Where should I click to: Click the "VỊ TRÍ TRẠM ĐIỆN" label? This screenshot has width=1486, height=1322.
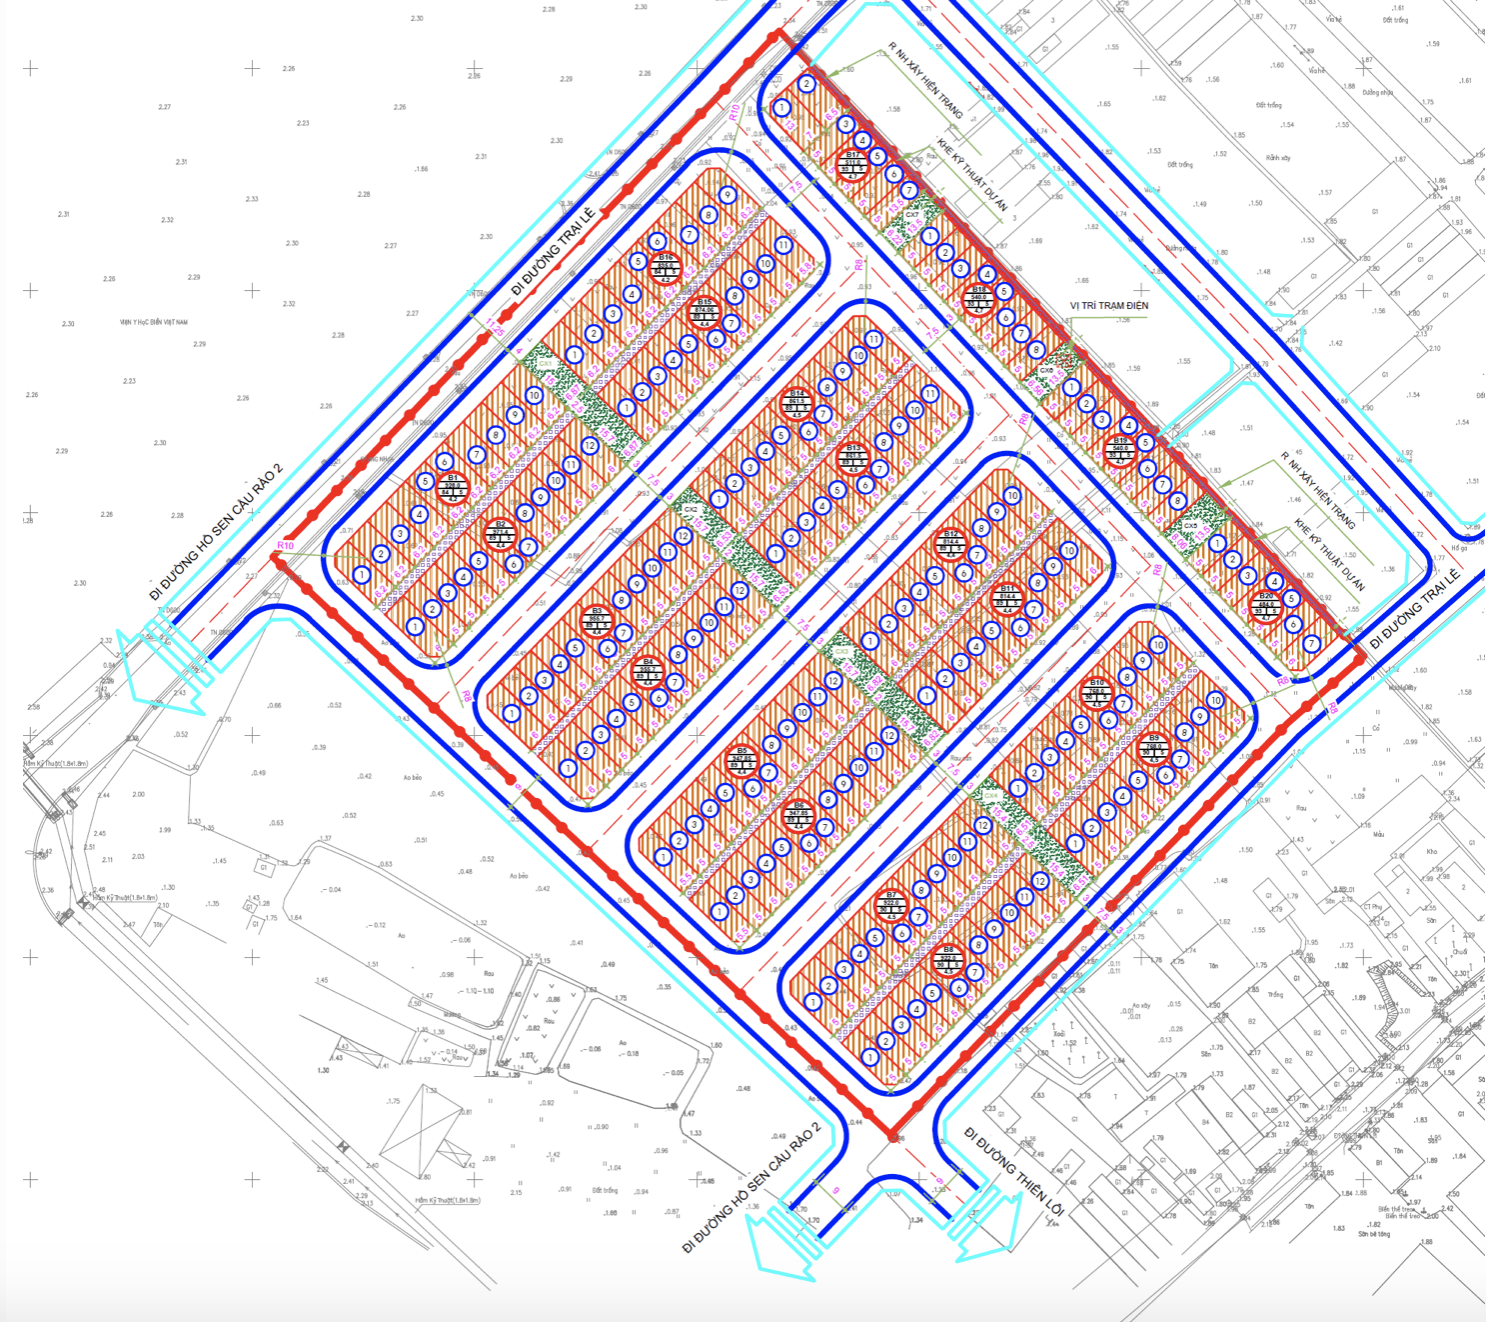(x=1109, y=306)
